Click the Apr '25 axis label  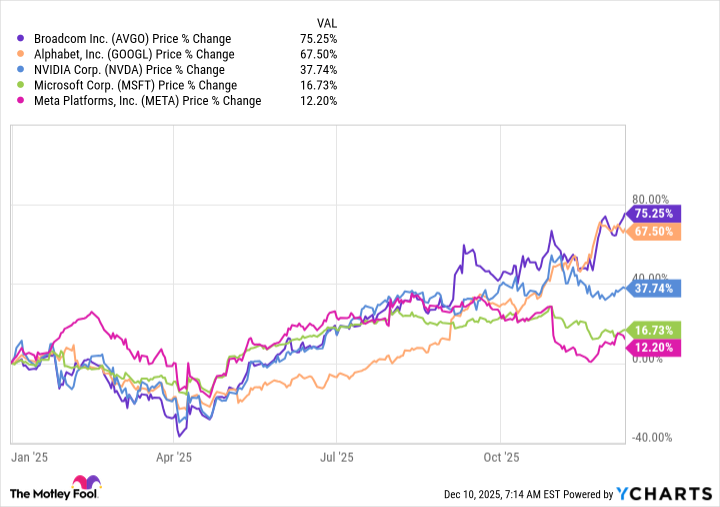coord(175,457)
